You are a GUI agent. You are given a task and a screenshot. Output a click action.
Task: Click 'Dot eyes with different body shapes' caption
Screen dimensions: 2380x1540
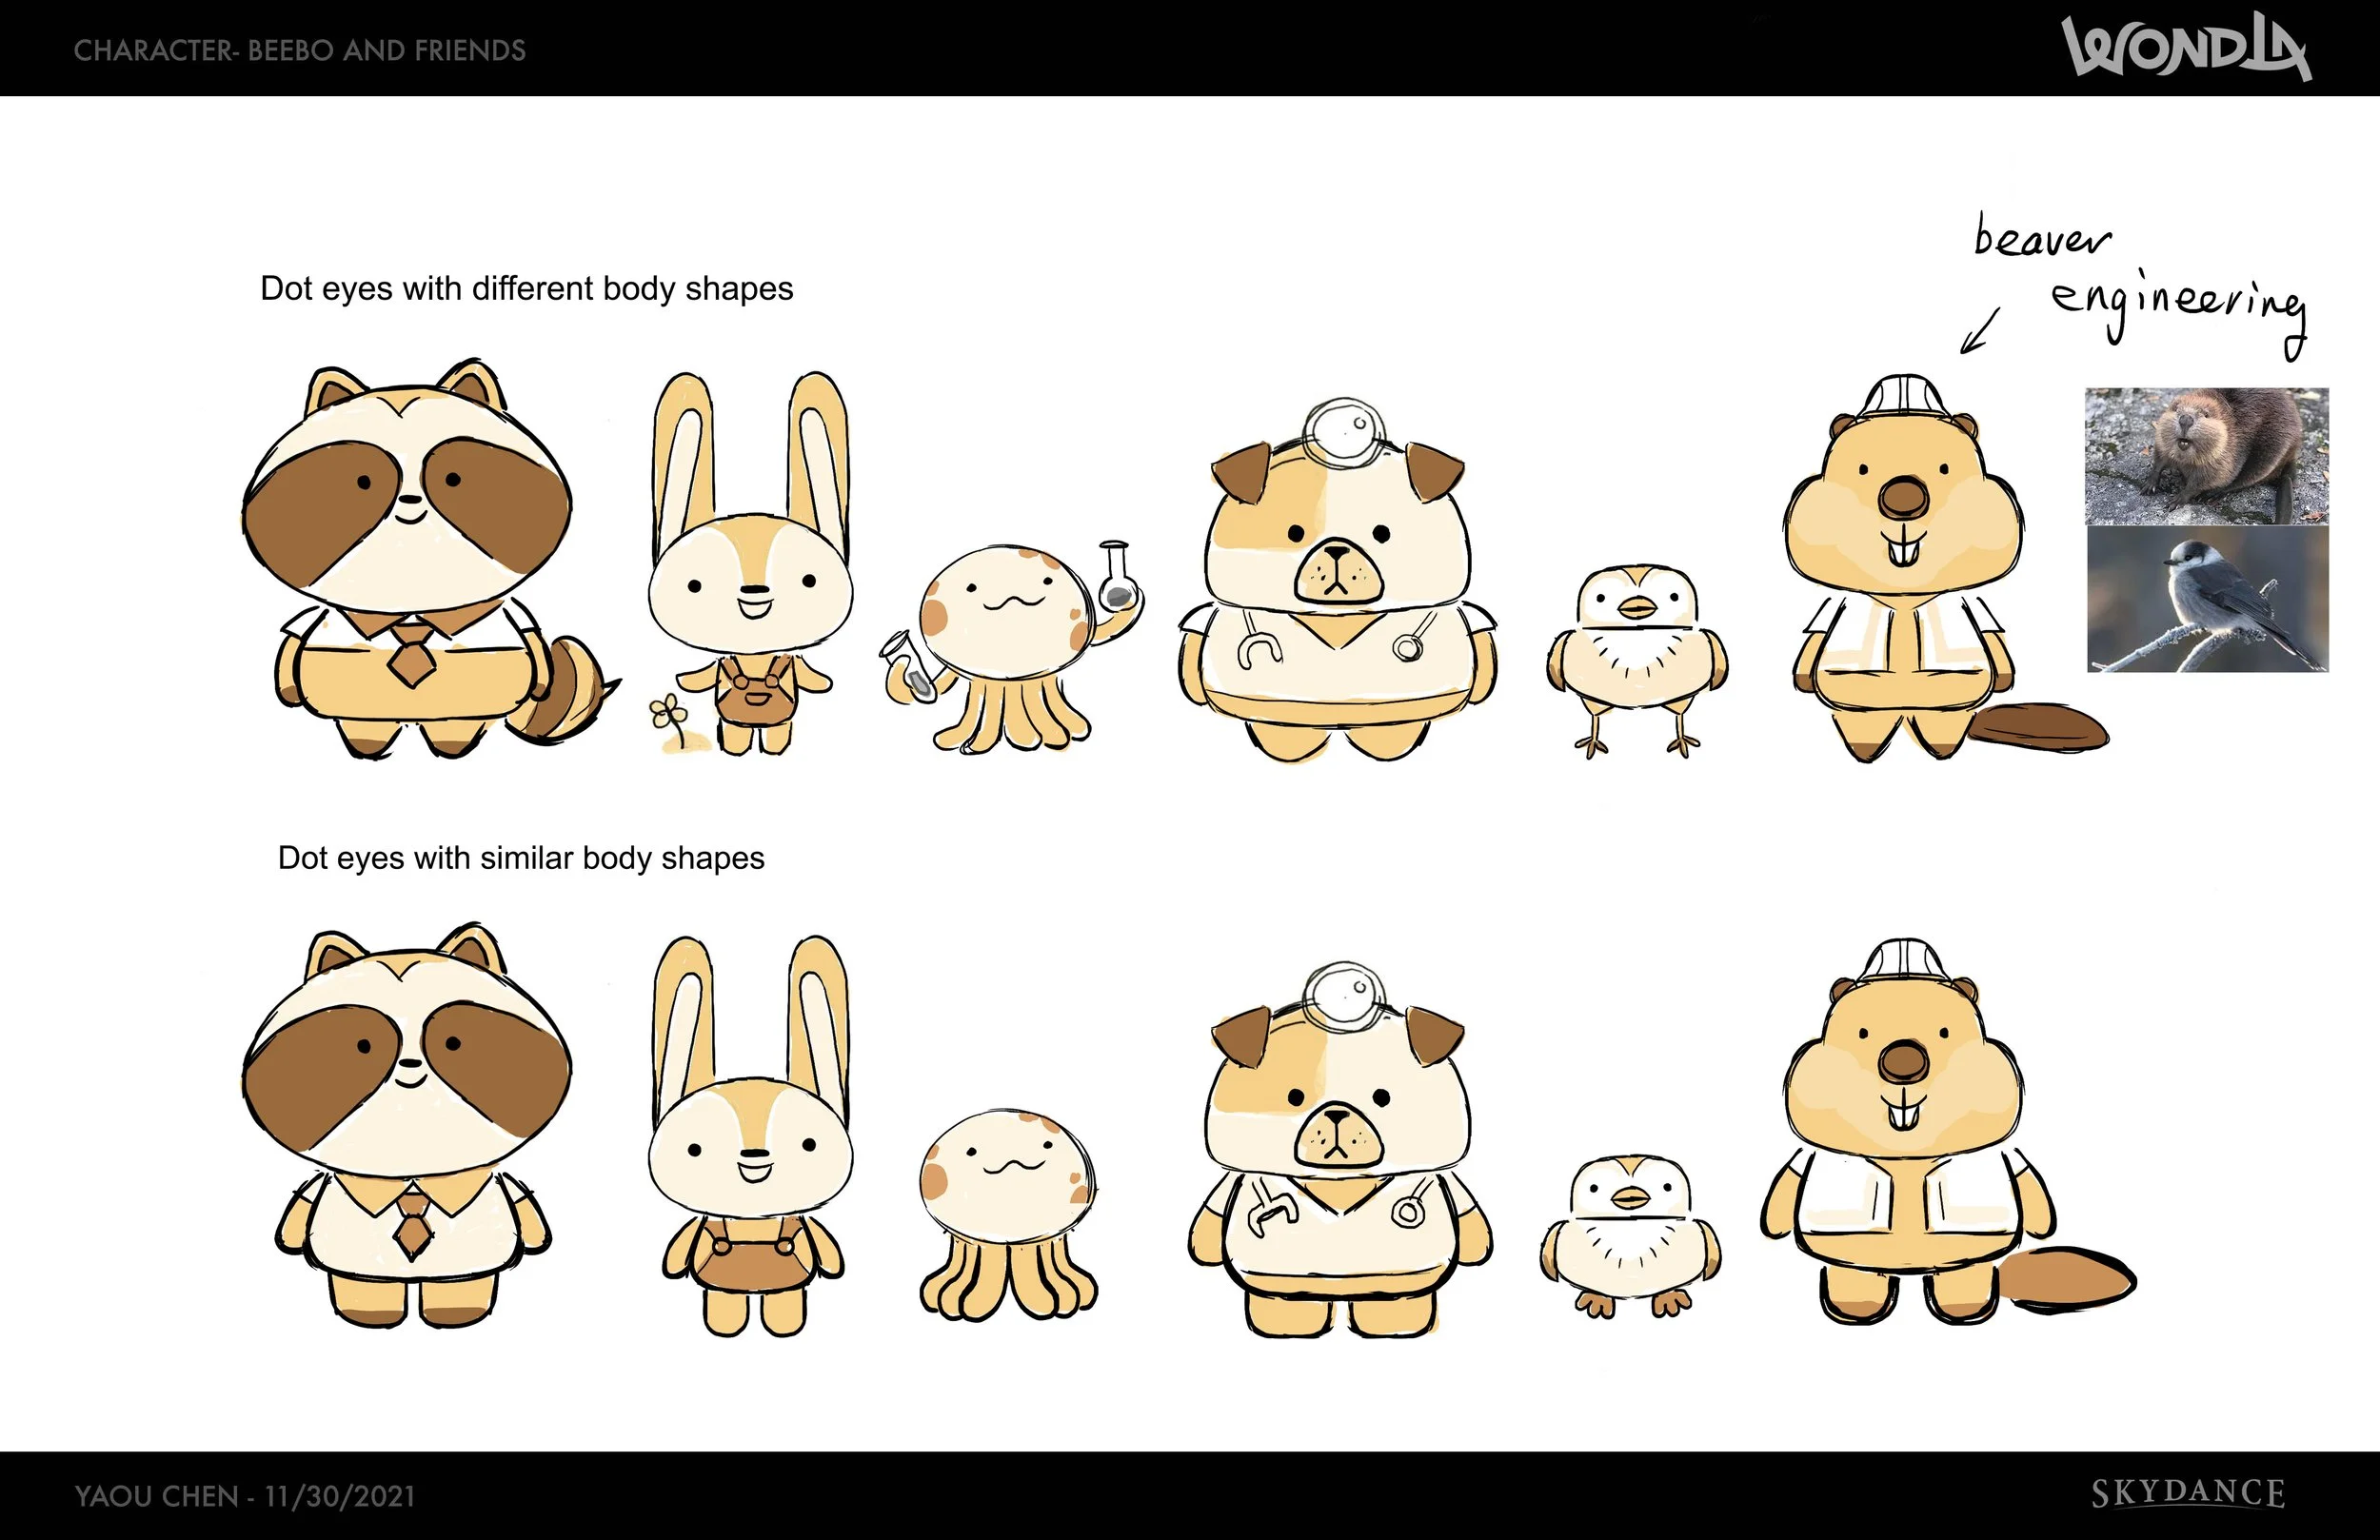point(526,289)
